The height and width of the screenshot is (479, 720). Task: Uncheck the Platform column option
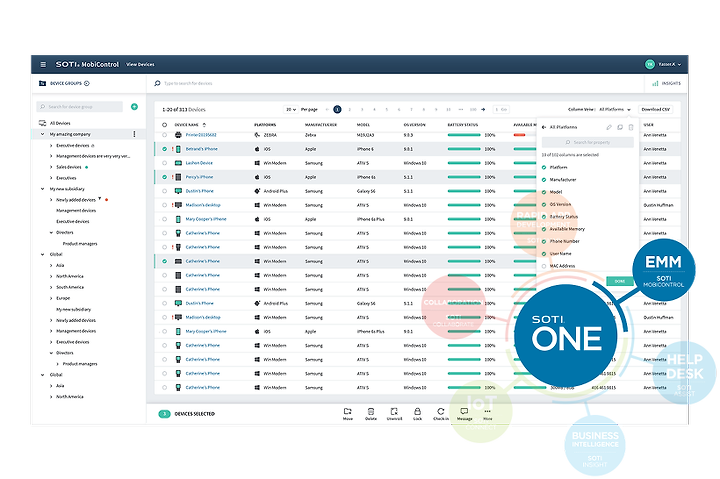point(544,168)
